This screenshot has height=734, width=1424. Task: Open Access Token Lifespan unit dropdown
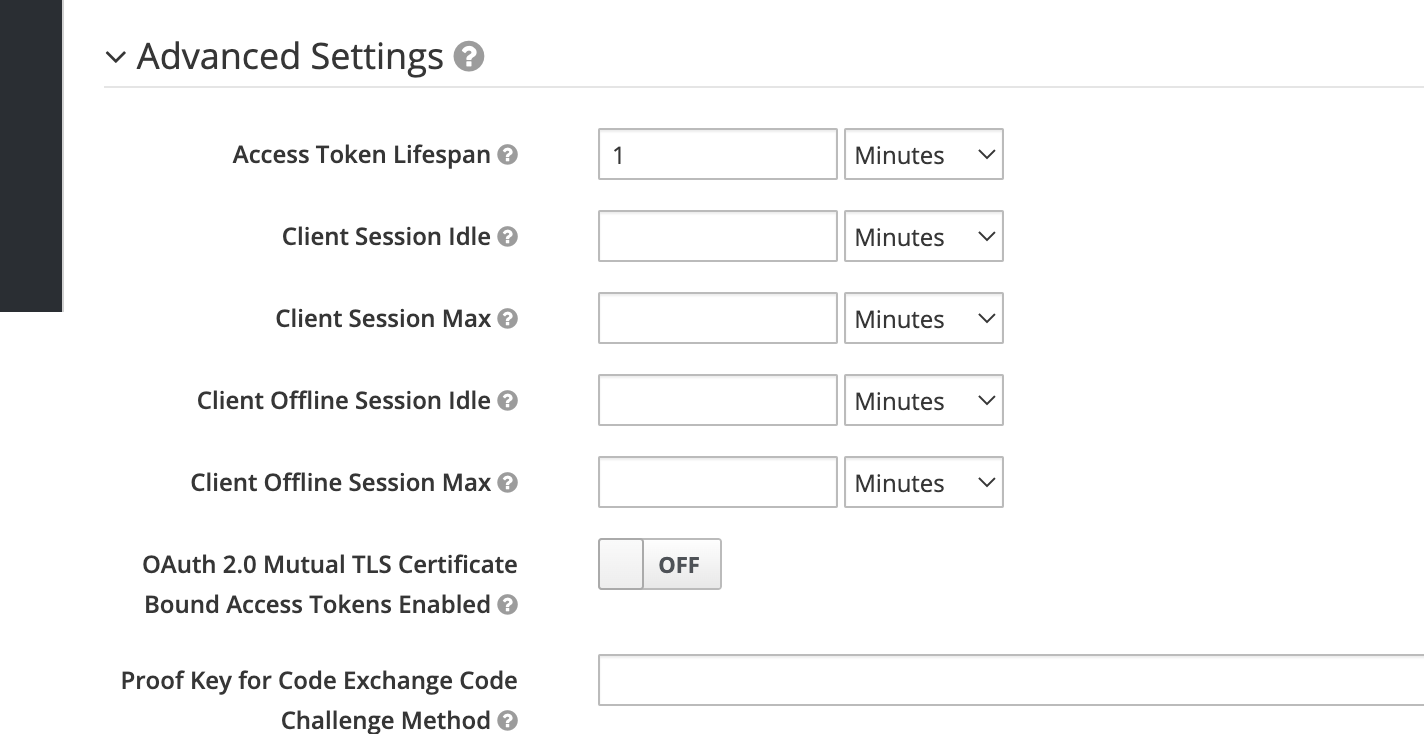point(924,155)
